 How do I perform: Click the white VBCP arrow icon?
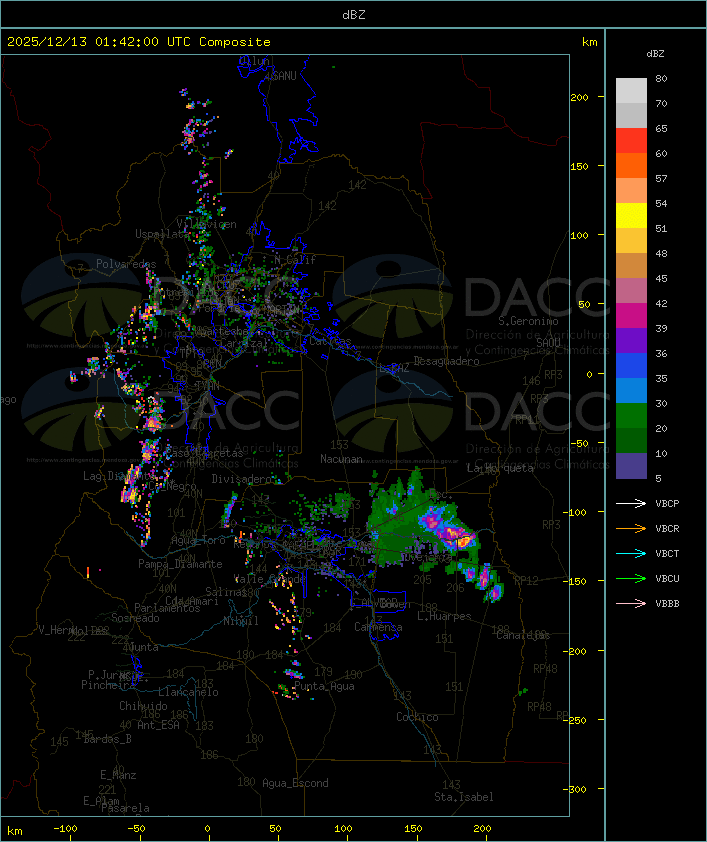(631, 503)
